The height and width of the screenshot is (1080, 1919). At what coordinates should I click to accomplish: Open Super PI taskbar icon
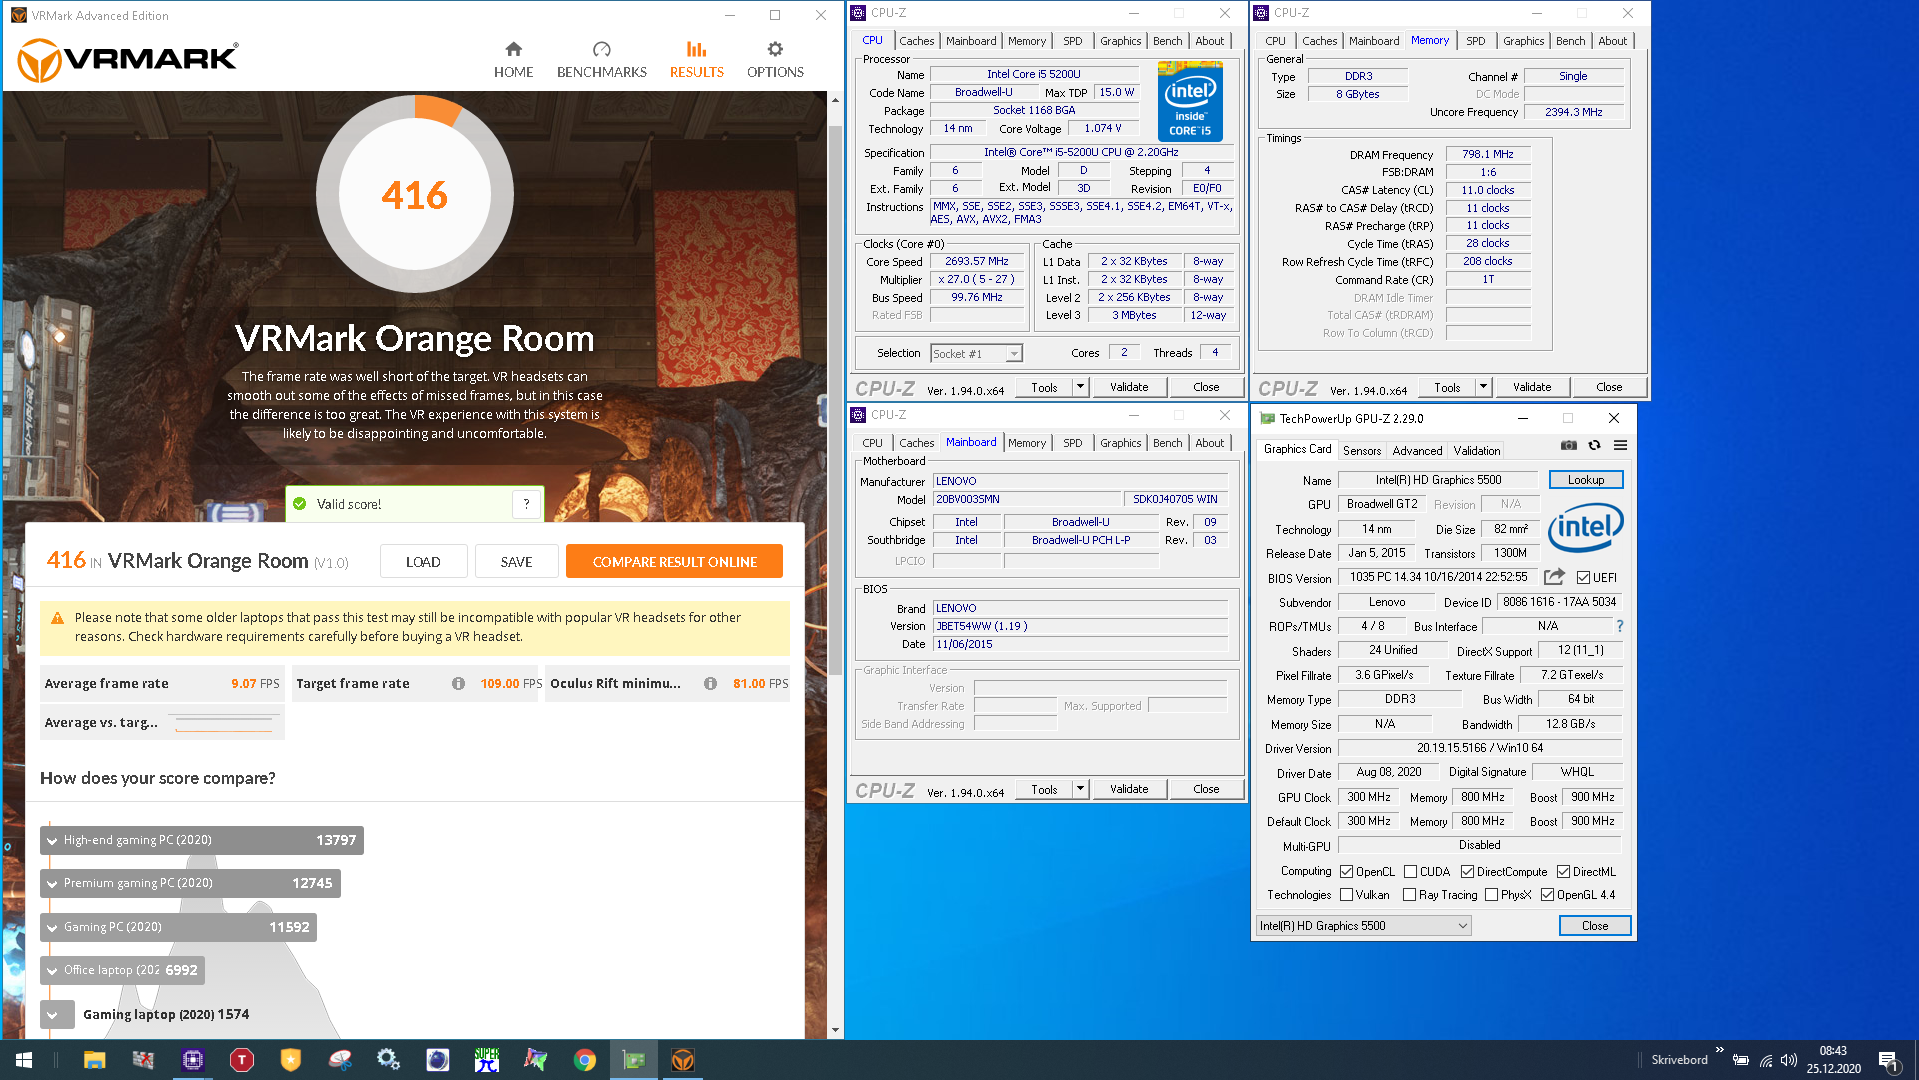click(487, 1060)
